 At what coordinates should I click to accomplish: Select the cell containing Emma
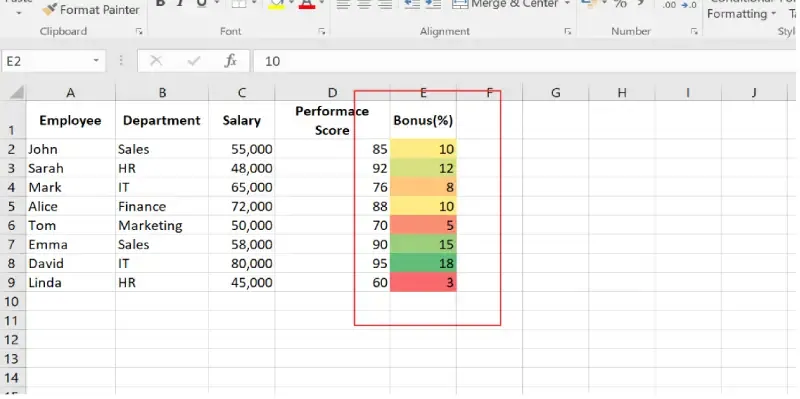click(70, 245)
